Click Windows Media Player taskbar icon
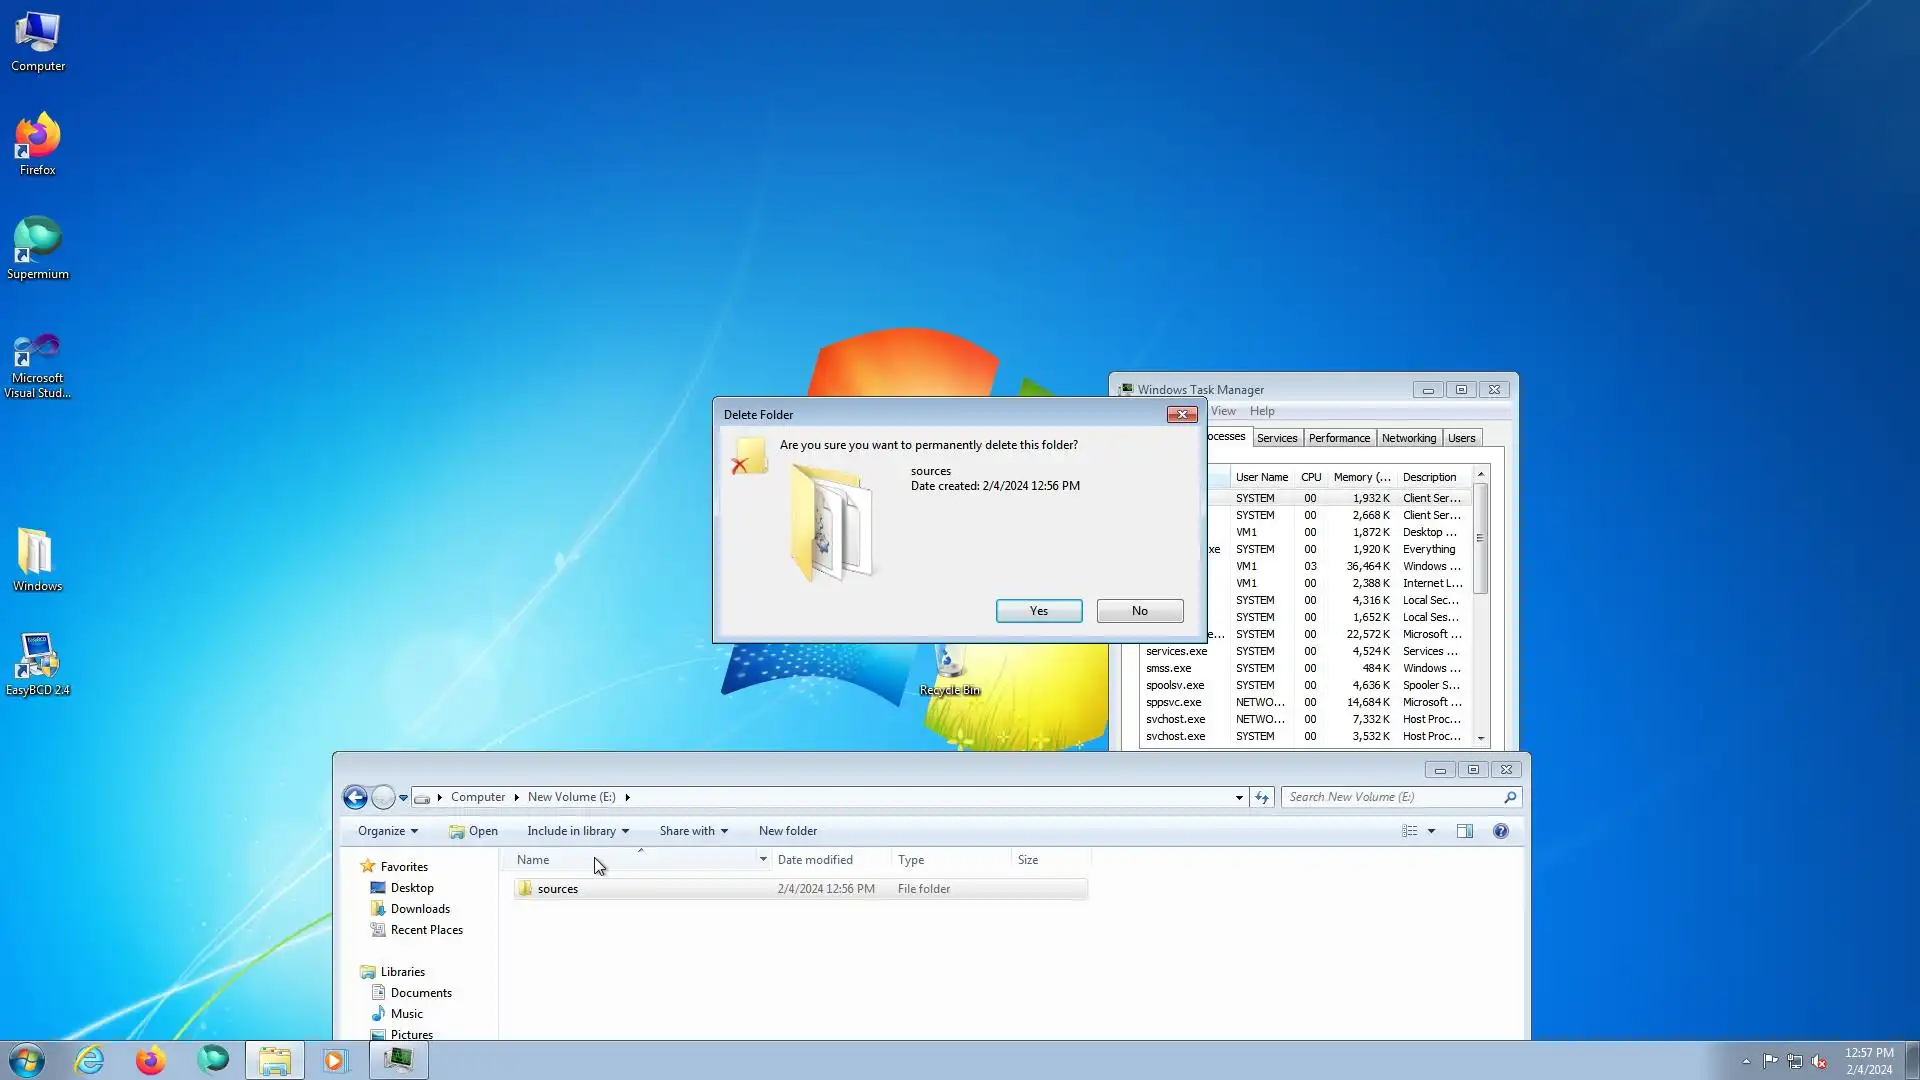 (335, 1060)
